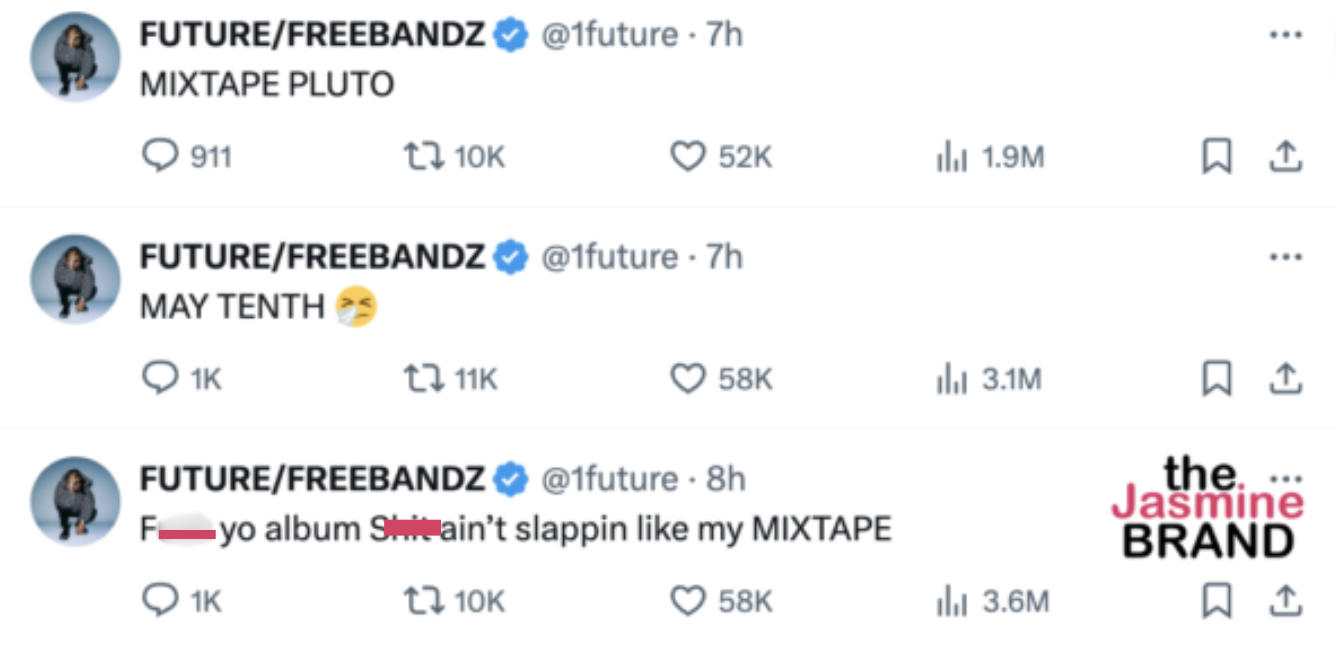Open the more options menu on MAY TENTH tweet

pyautogui.click(x=1283, y=256)
